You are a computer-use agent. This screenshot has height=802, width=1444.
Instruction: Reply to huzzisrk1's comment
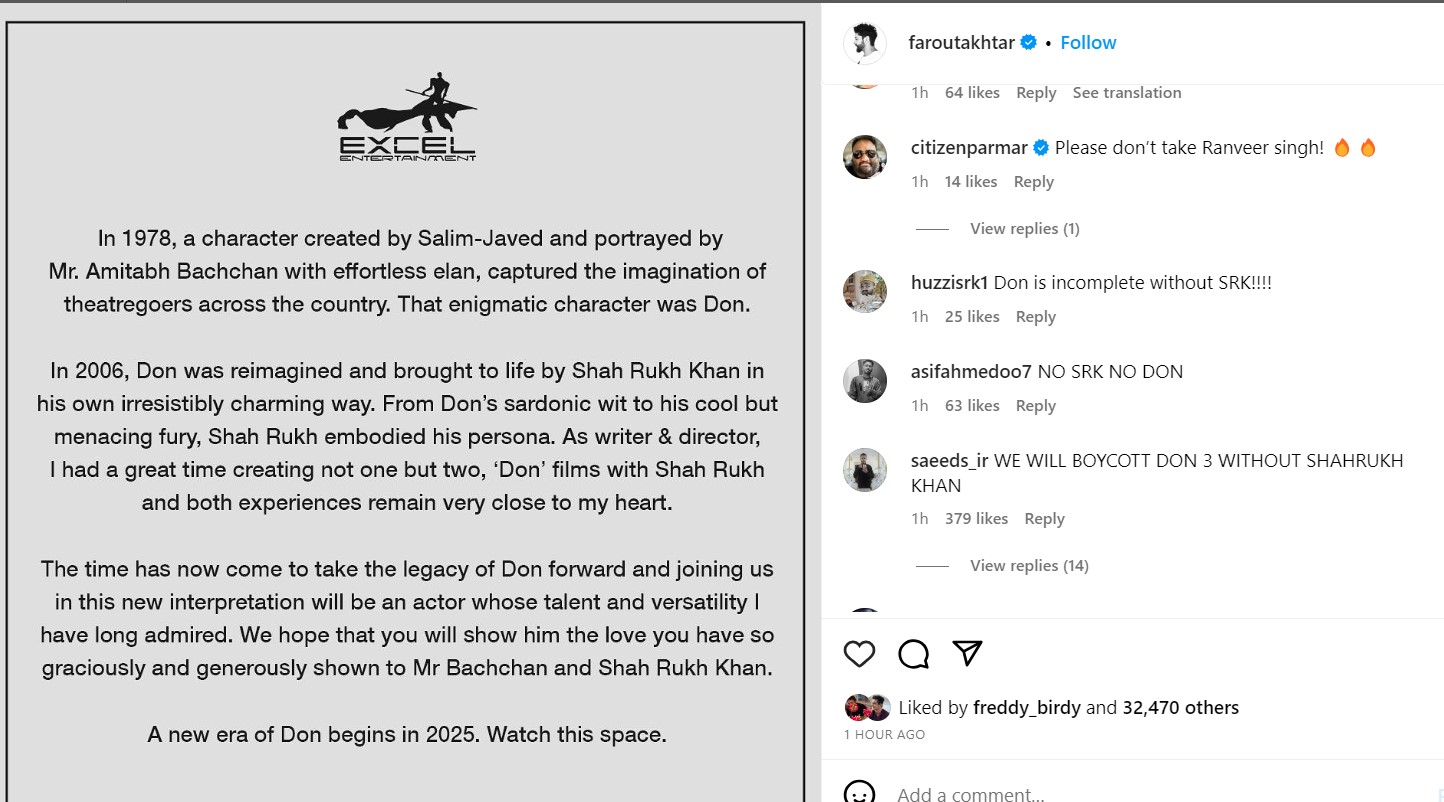coord(1035,317)
